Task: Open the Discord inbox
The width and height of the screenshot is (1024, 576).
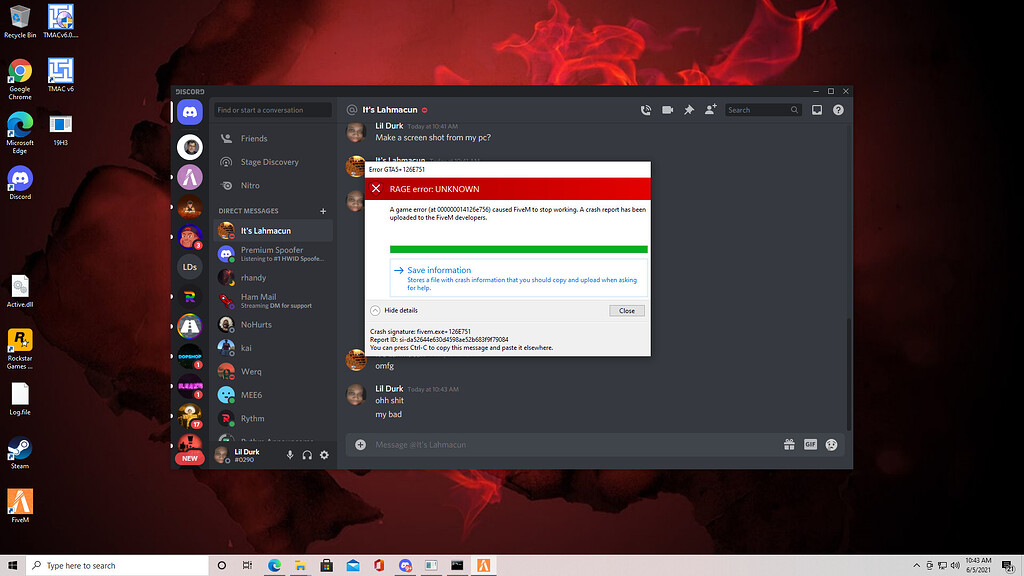Action: 817,110
